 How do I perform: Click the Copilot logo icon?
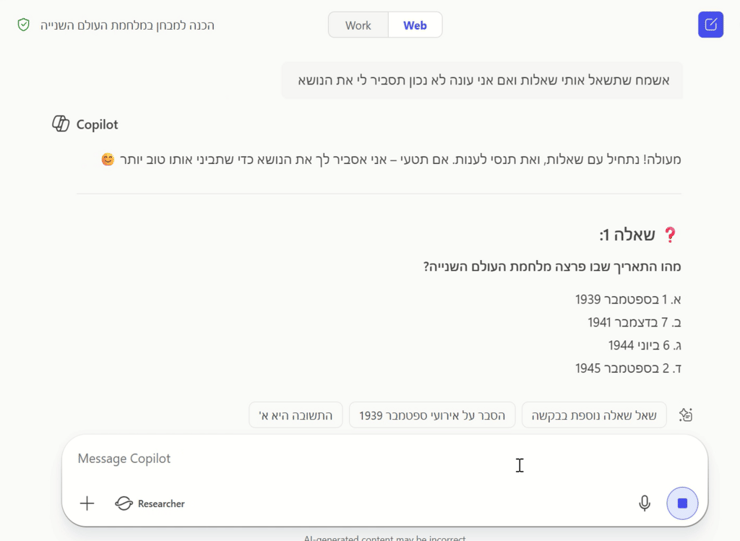tap(60, 124)
